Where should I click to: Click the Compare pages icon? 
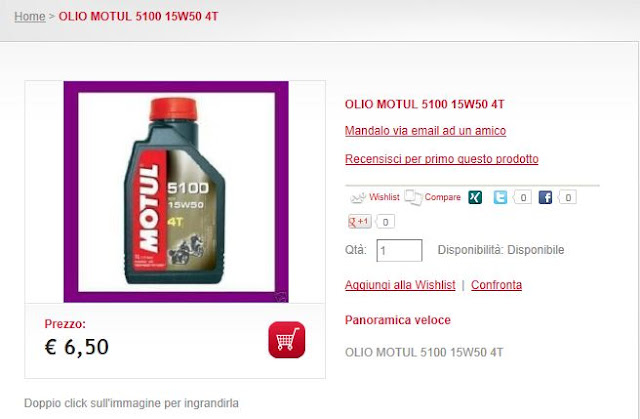tap(413, 197)
